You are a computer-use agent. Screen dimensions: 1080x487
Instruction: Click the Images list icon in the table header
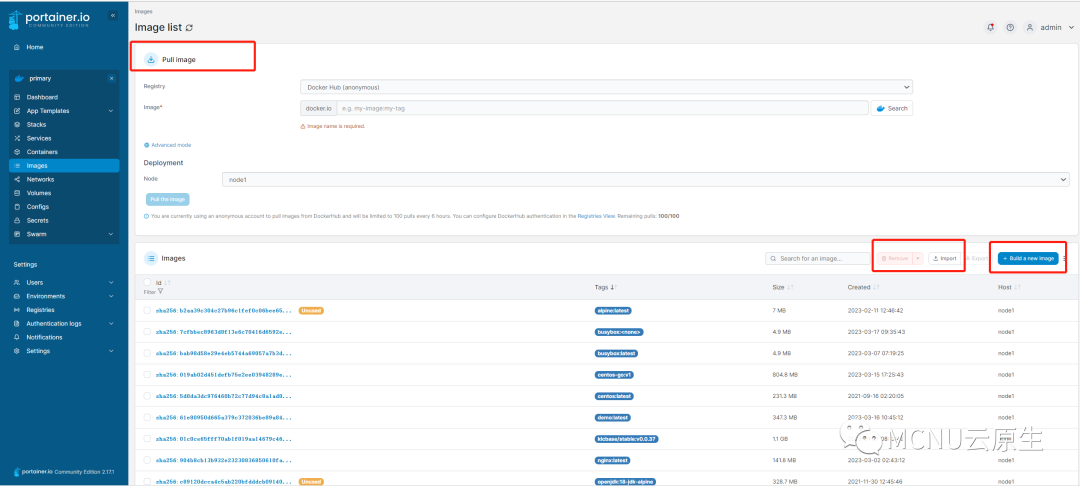click(x=151, y=258)
